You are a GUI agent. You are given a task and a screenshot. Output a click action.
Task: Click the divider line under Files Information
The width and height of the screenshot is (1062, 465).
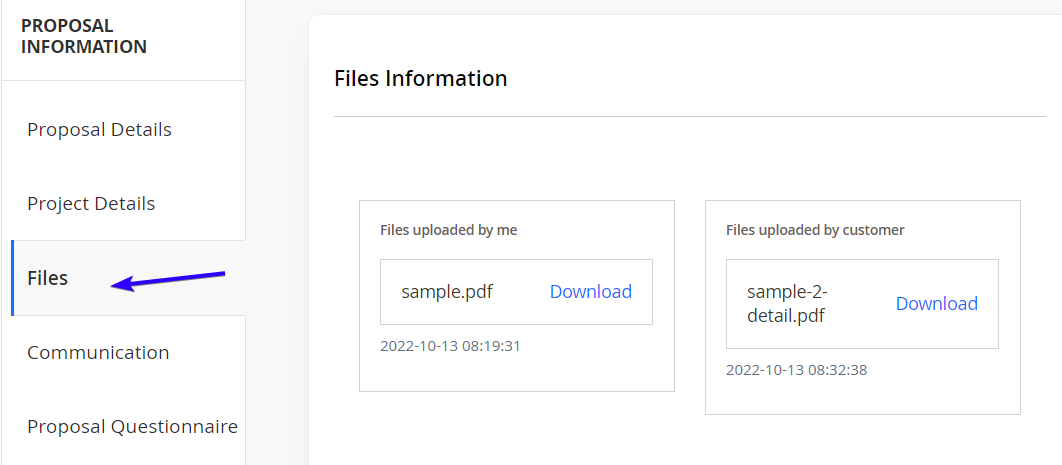pyautogui.click(x=689, y=116)
